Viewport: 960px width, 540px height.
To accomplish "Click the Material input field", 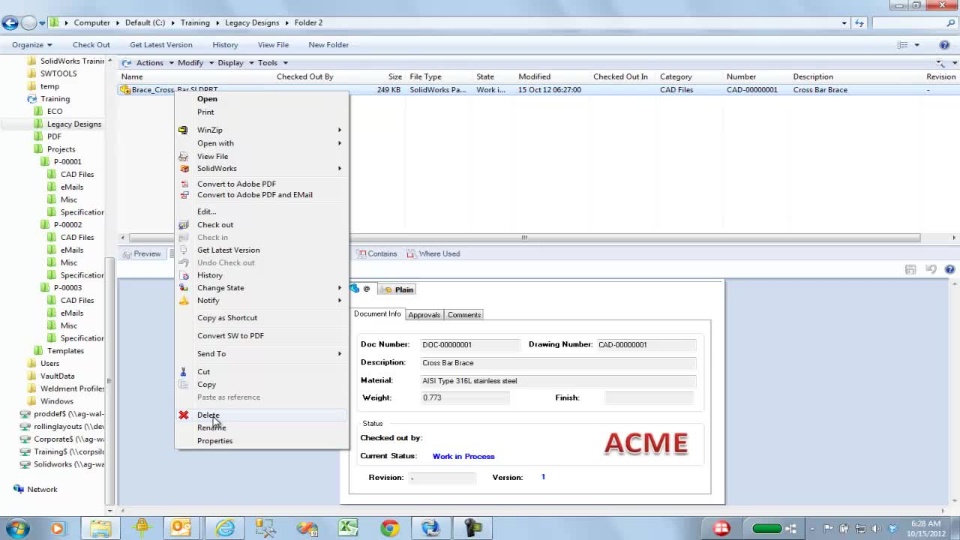I will (x=558, y=380).
